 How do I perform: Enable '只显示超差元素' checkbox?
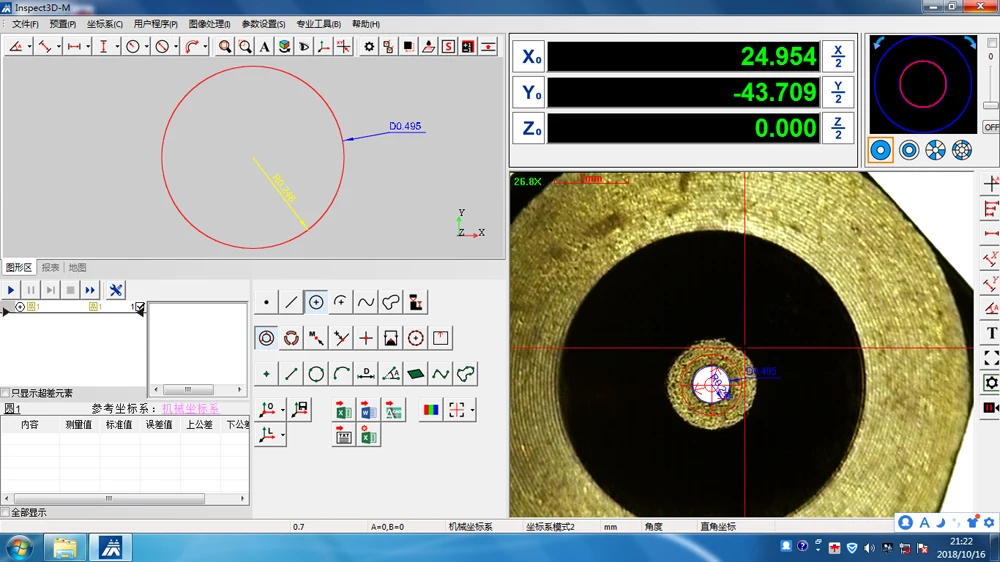(6, 393)
